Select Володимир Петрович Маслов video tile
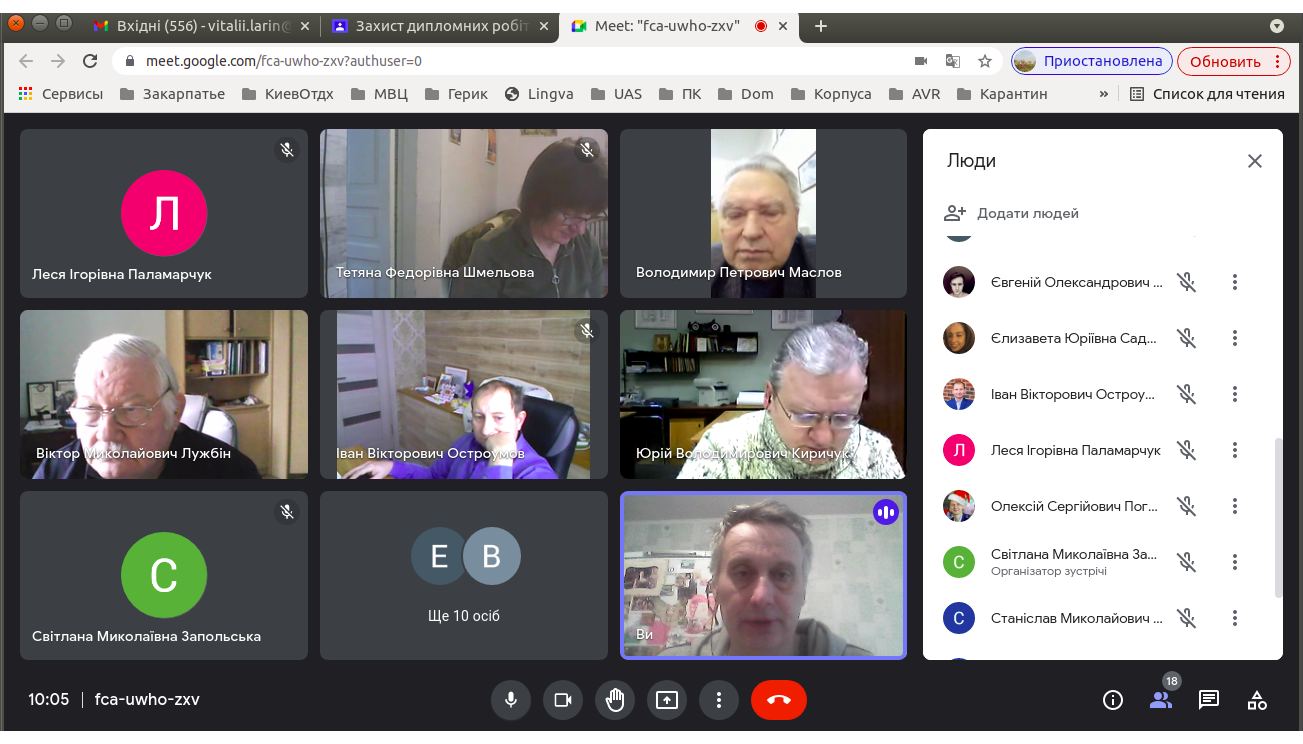 pos(763,213)
